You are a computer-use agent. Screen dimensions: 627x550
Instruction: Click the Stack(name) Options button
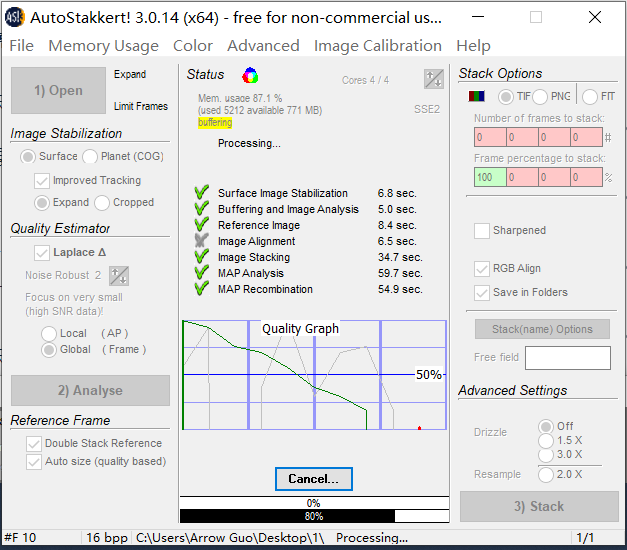pos(542,329)
